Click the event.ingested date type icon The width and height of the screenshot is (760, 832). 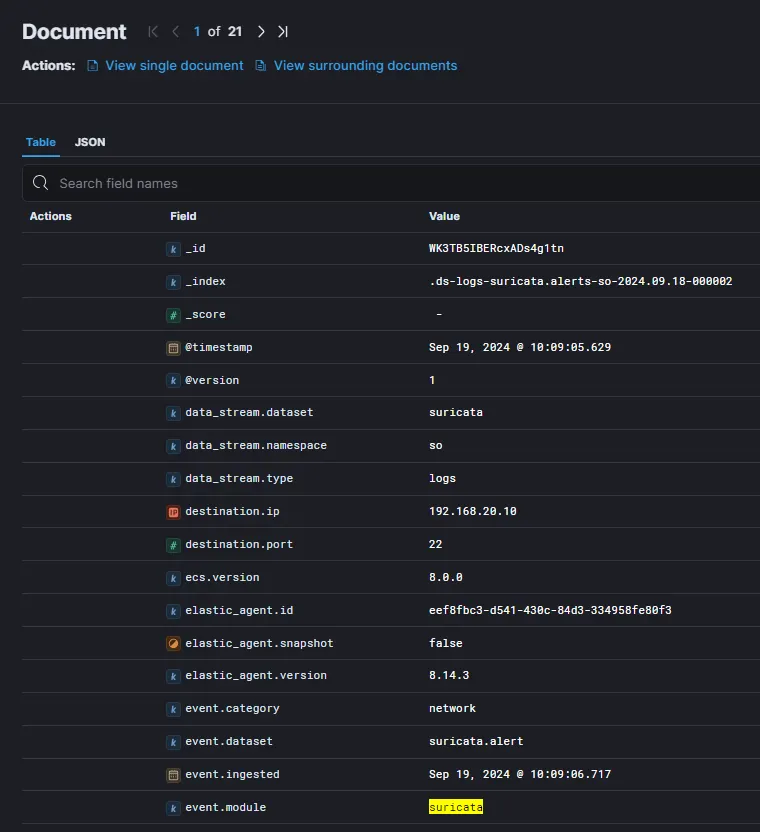tap(173, 774)
